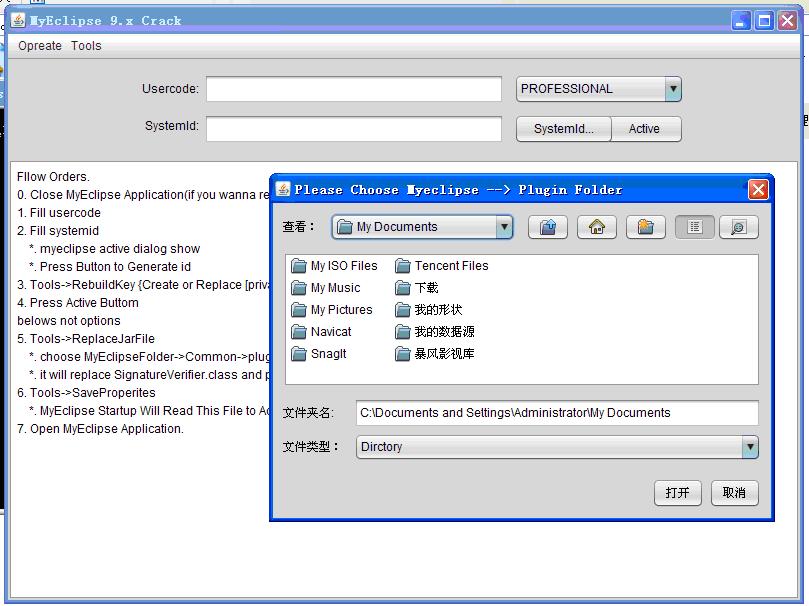Open the Tools menu

click(86, 46)
